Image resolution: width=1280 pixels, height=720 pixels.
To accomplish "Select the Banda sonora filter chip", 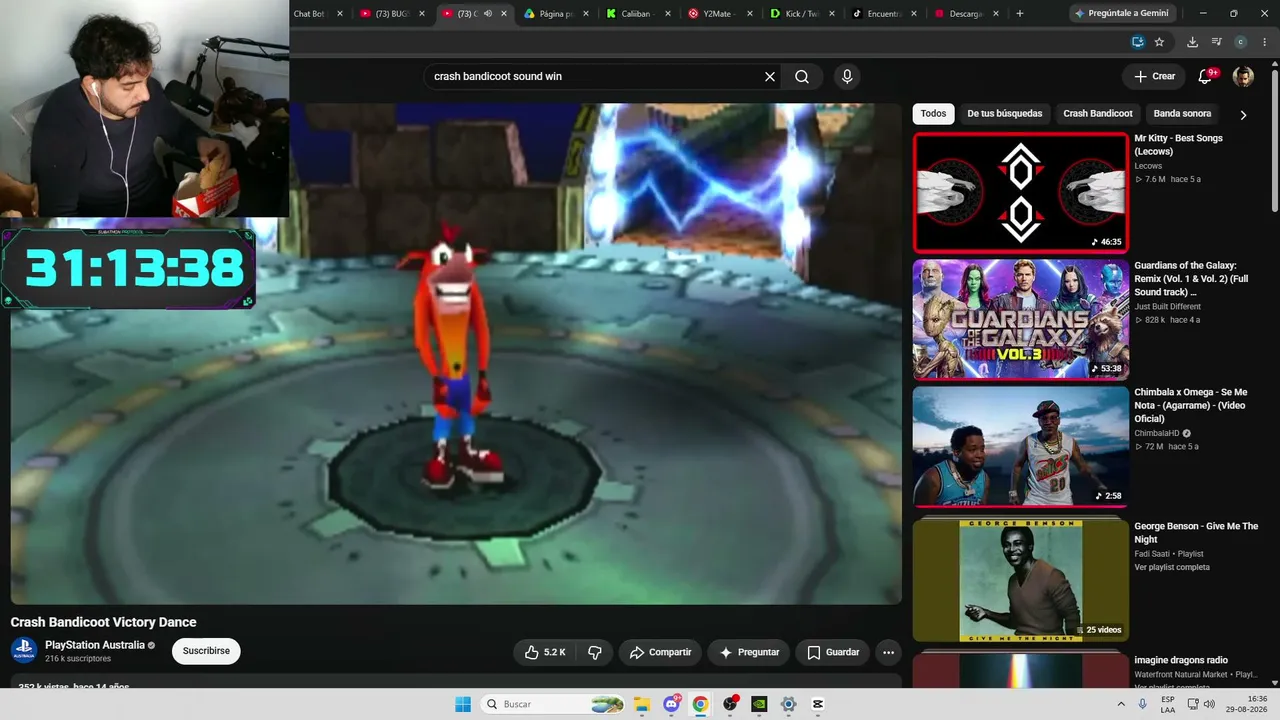I will pos(1182,114).
